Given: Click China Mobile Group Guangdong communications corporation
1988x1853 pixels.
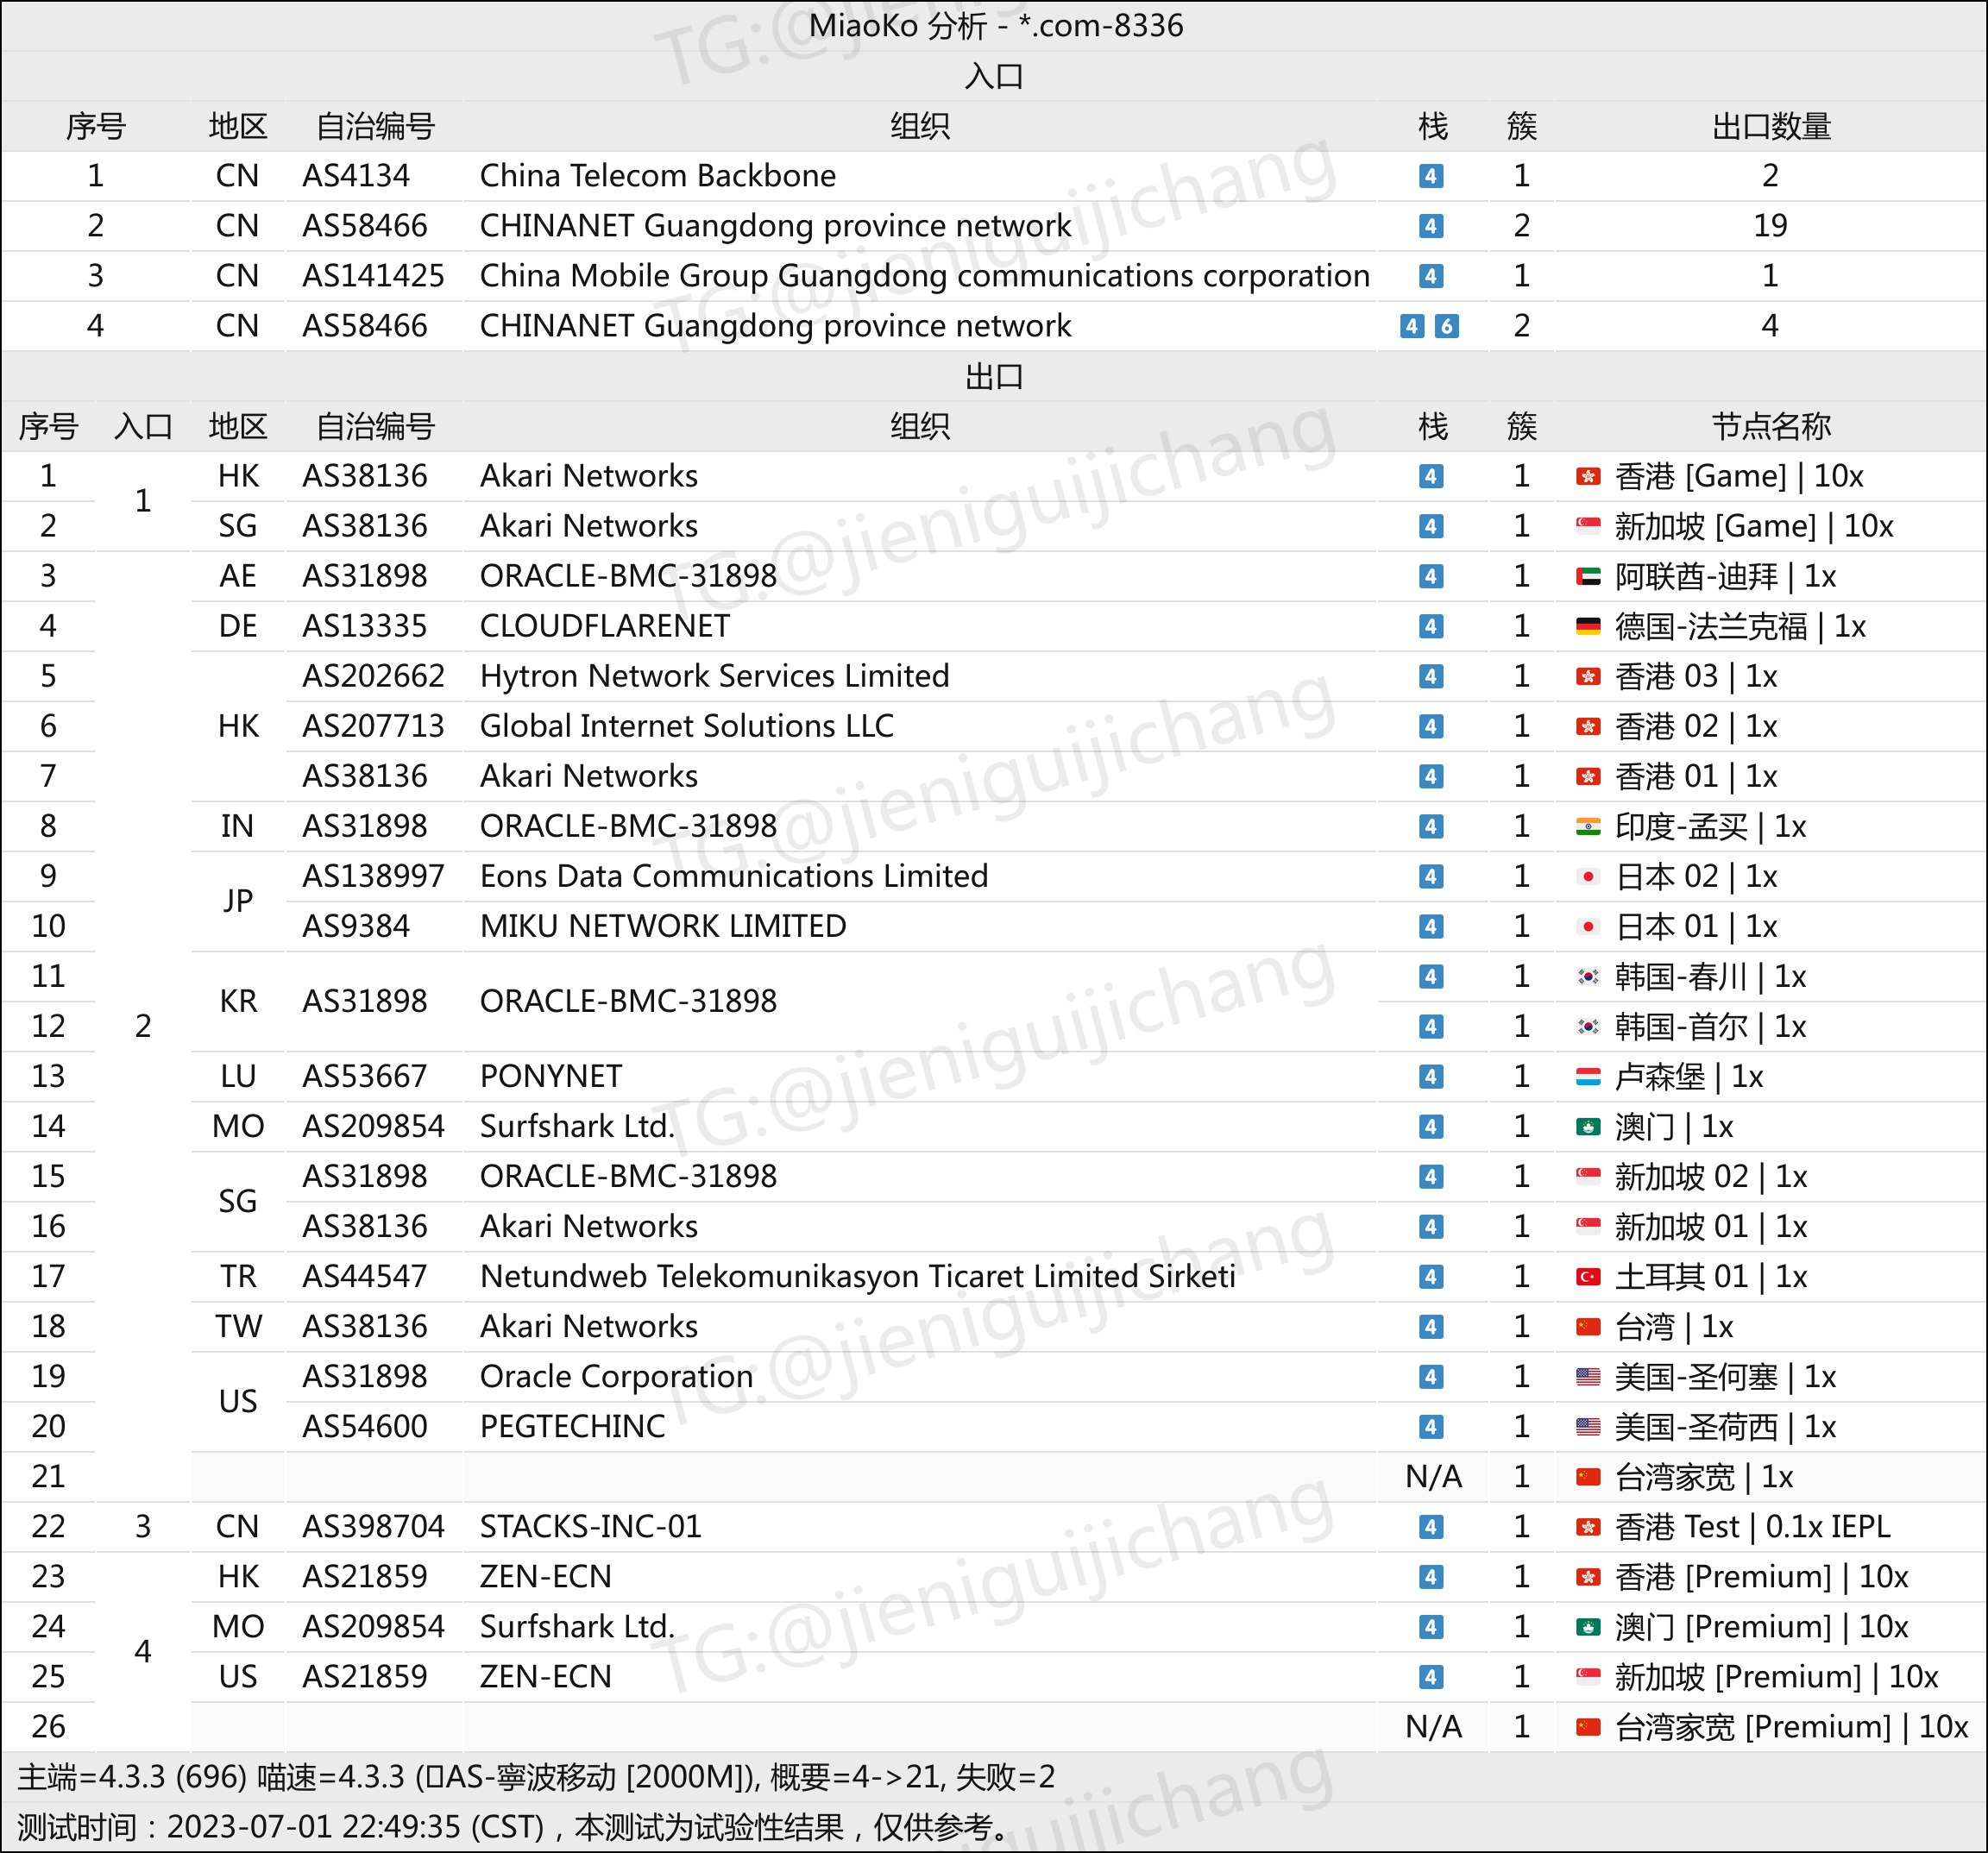Looking at the screenshot, I should point(924,276).
